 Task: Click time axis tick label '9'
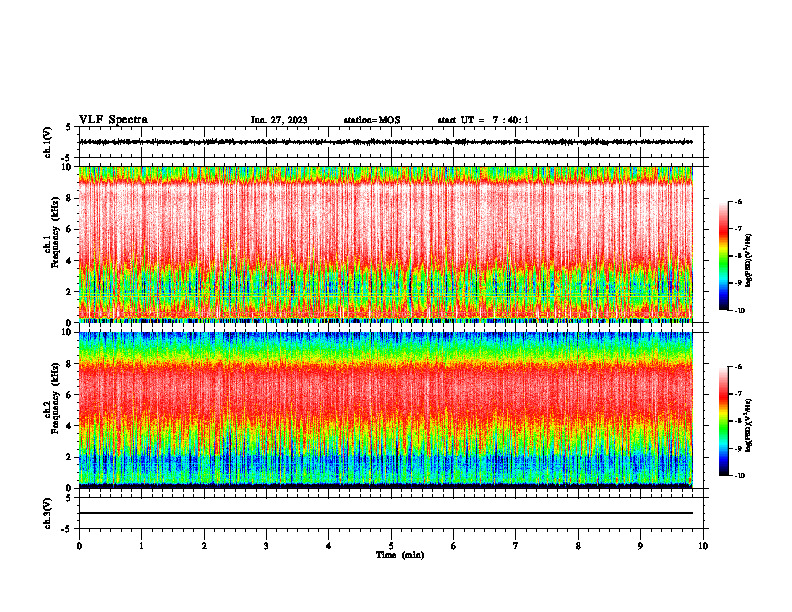coord(640,546)
